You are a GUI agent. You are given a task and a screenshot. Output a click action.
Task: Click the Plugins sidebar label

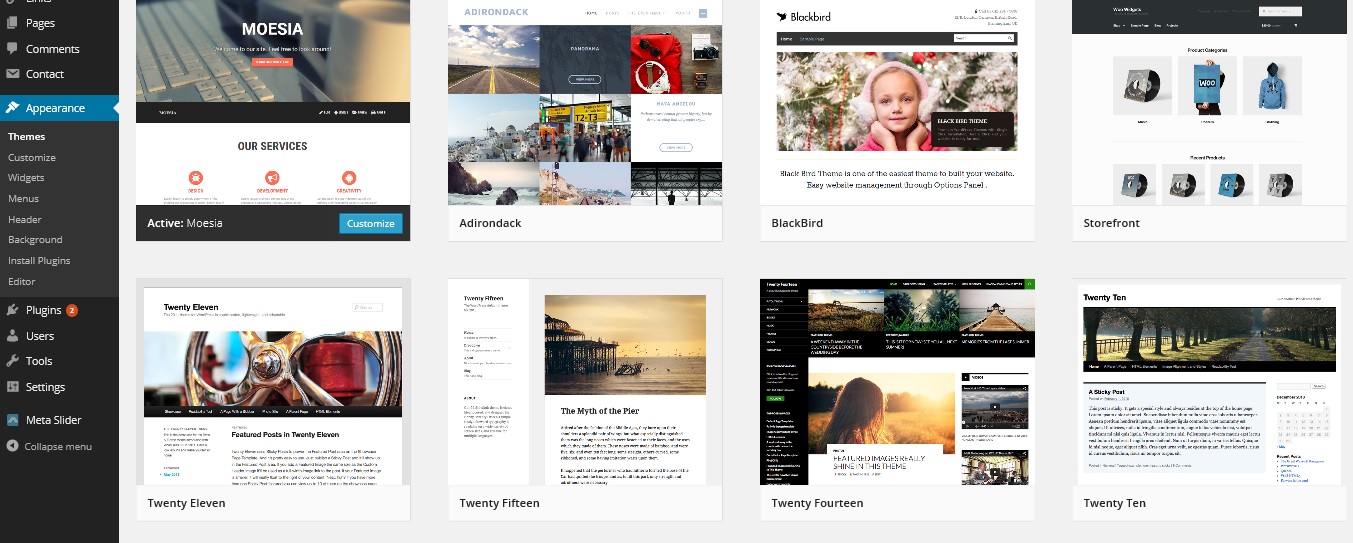44,310
